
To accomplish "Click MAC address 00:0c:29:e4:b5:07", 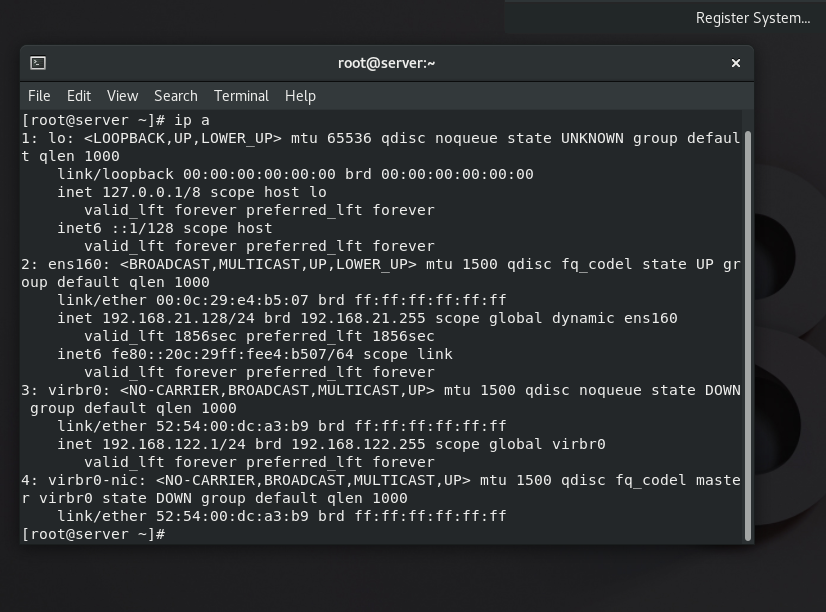I will pyautogui.click(x=232, y=300).
